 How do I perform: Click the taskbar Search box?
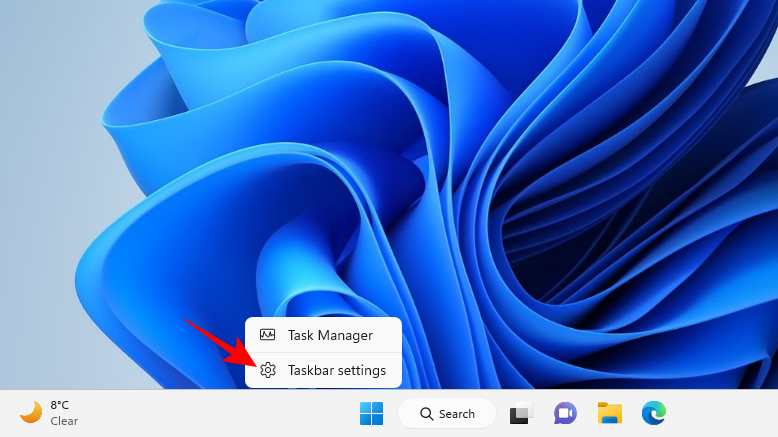point(447,413)
